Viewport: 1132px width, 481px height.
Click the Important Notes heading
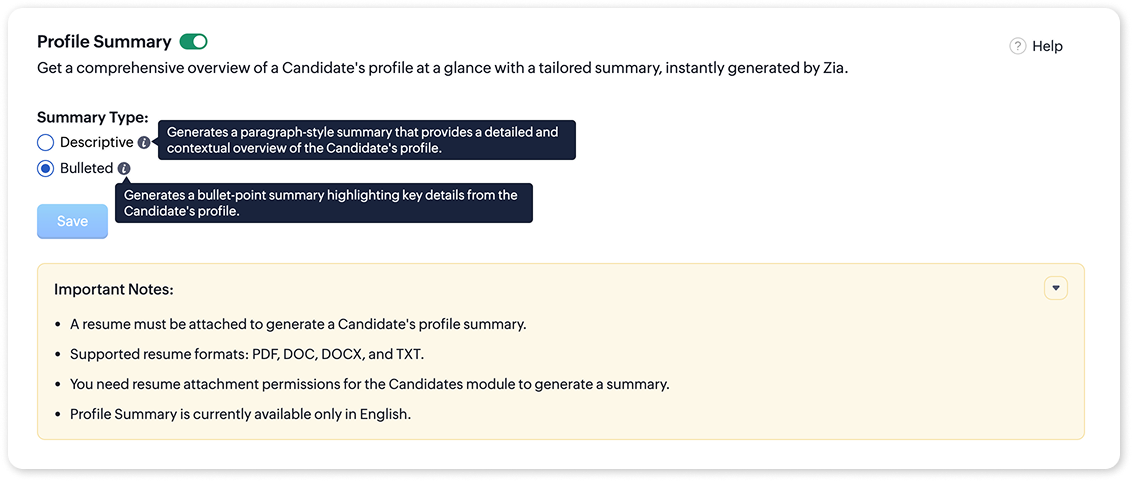tap(114, 289)
